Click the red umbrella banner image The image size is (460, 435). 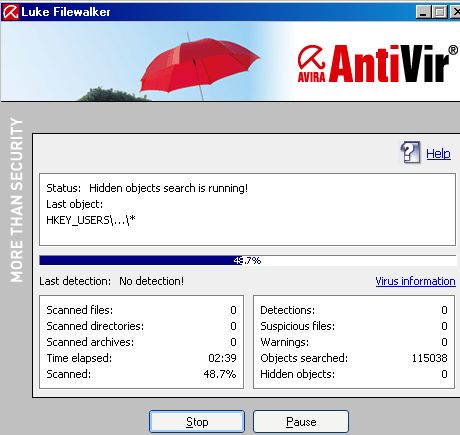pos(199,66)
